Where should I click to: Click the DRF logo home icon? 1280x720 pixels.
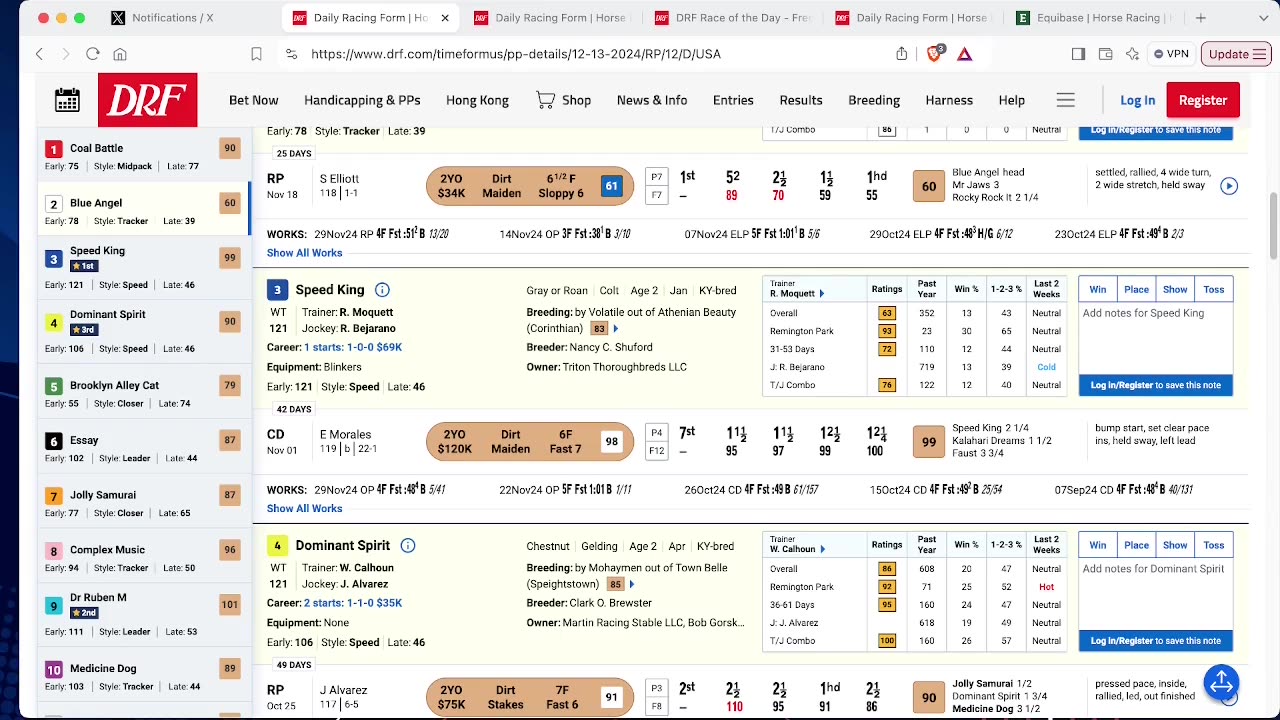[x=147, y=100]
